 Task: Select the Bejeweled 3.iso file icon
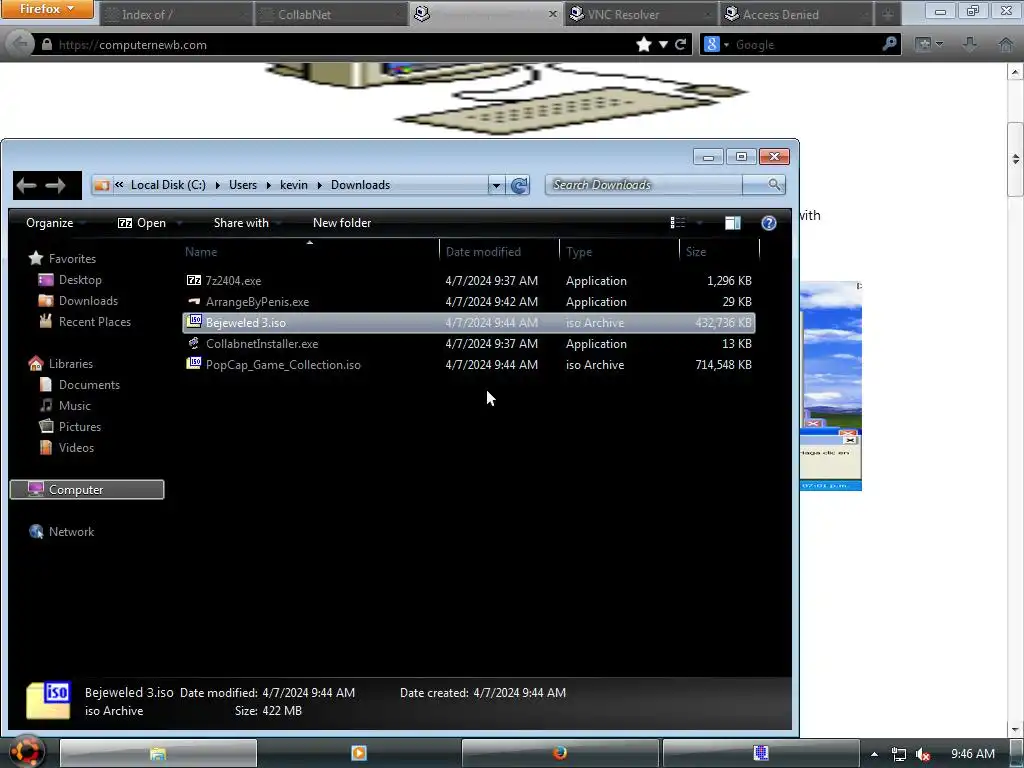coord(194,321)
